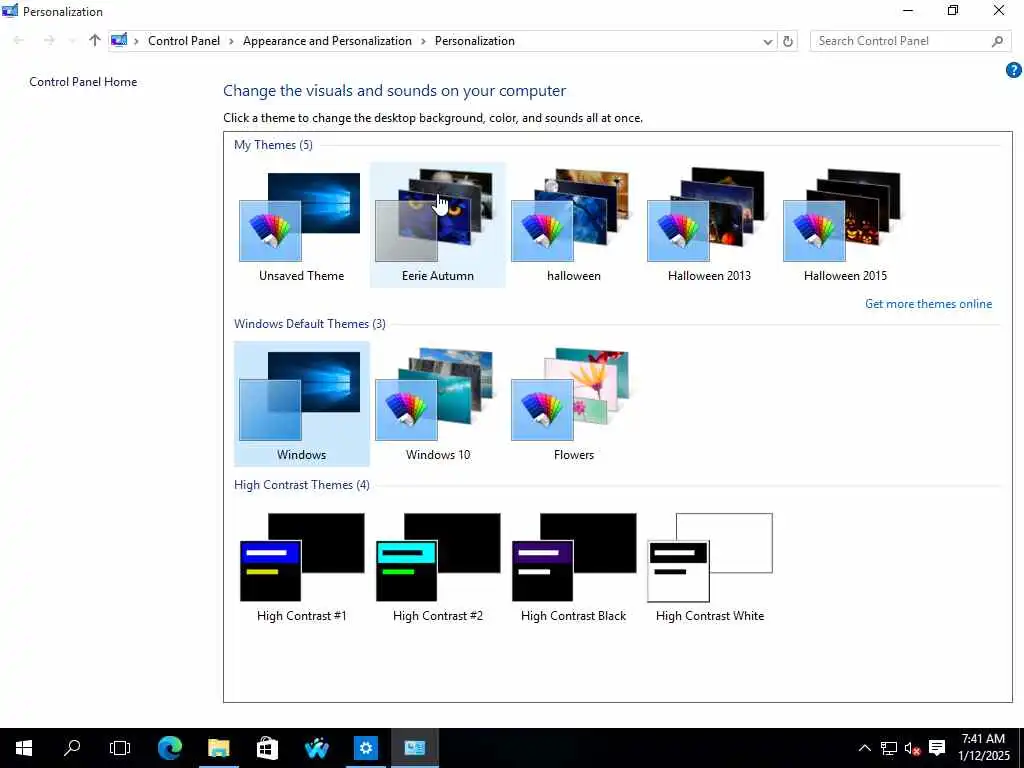Click the Personalization taskbar button
Viewport: 1024px width, 768px height.
click(x=415, y=748)
